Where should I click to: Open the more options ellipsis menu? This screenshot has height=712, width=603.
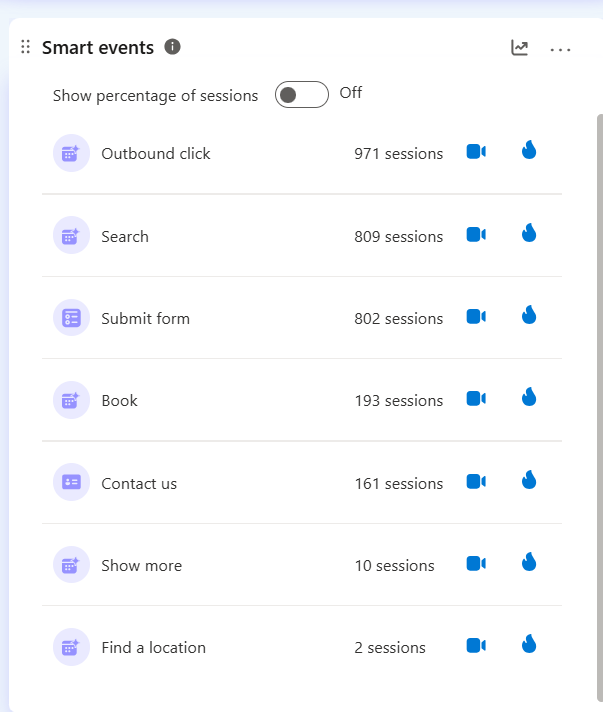pyautogui.click(x=560, y=49)
